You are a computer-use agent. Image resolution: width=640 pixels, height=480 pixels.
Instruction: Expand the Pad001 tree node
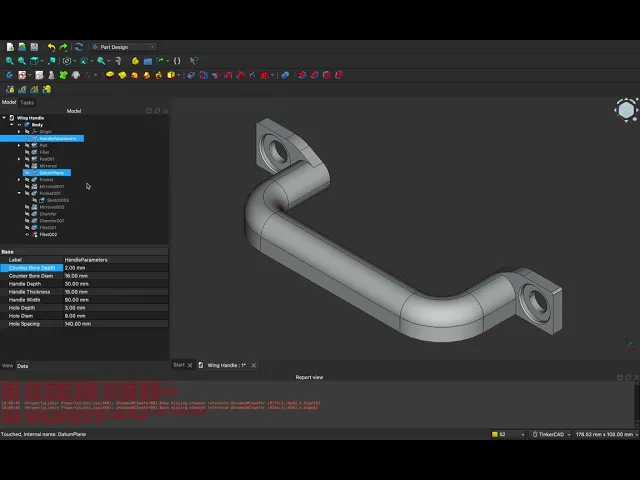coord(19,159)
